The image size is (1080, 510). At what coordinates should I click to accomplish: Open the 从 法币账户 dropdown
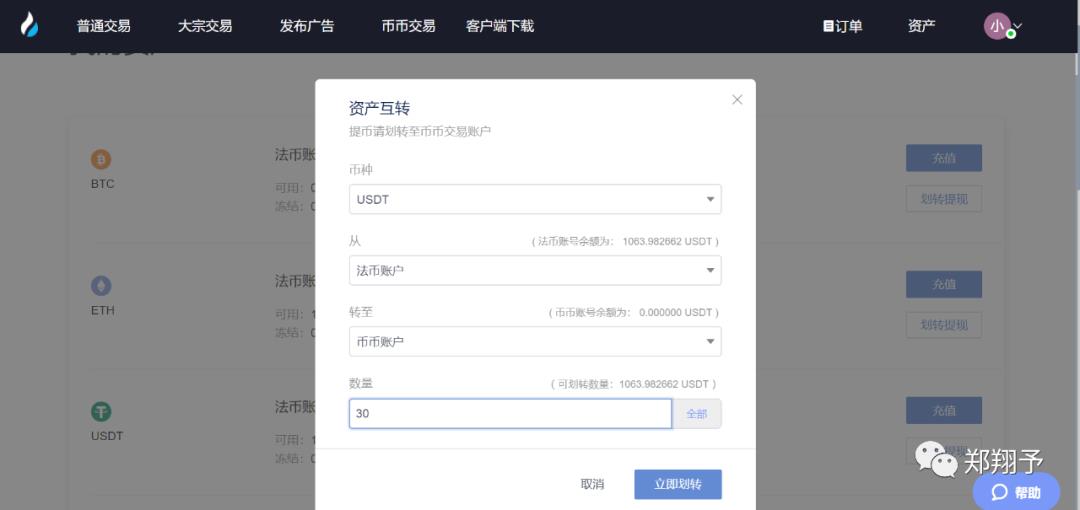coord(535,270)
